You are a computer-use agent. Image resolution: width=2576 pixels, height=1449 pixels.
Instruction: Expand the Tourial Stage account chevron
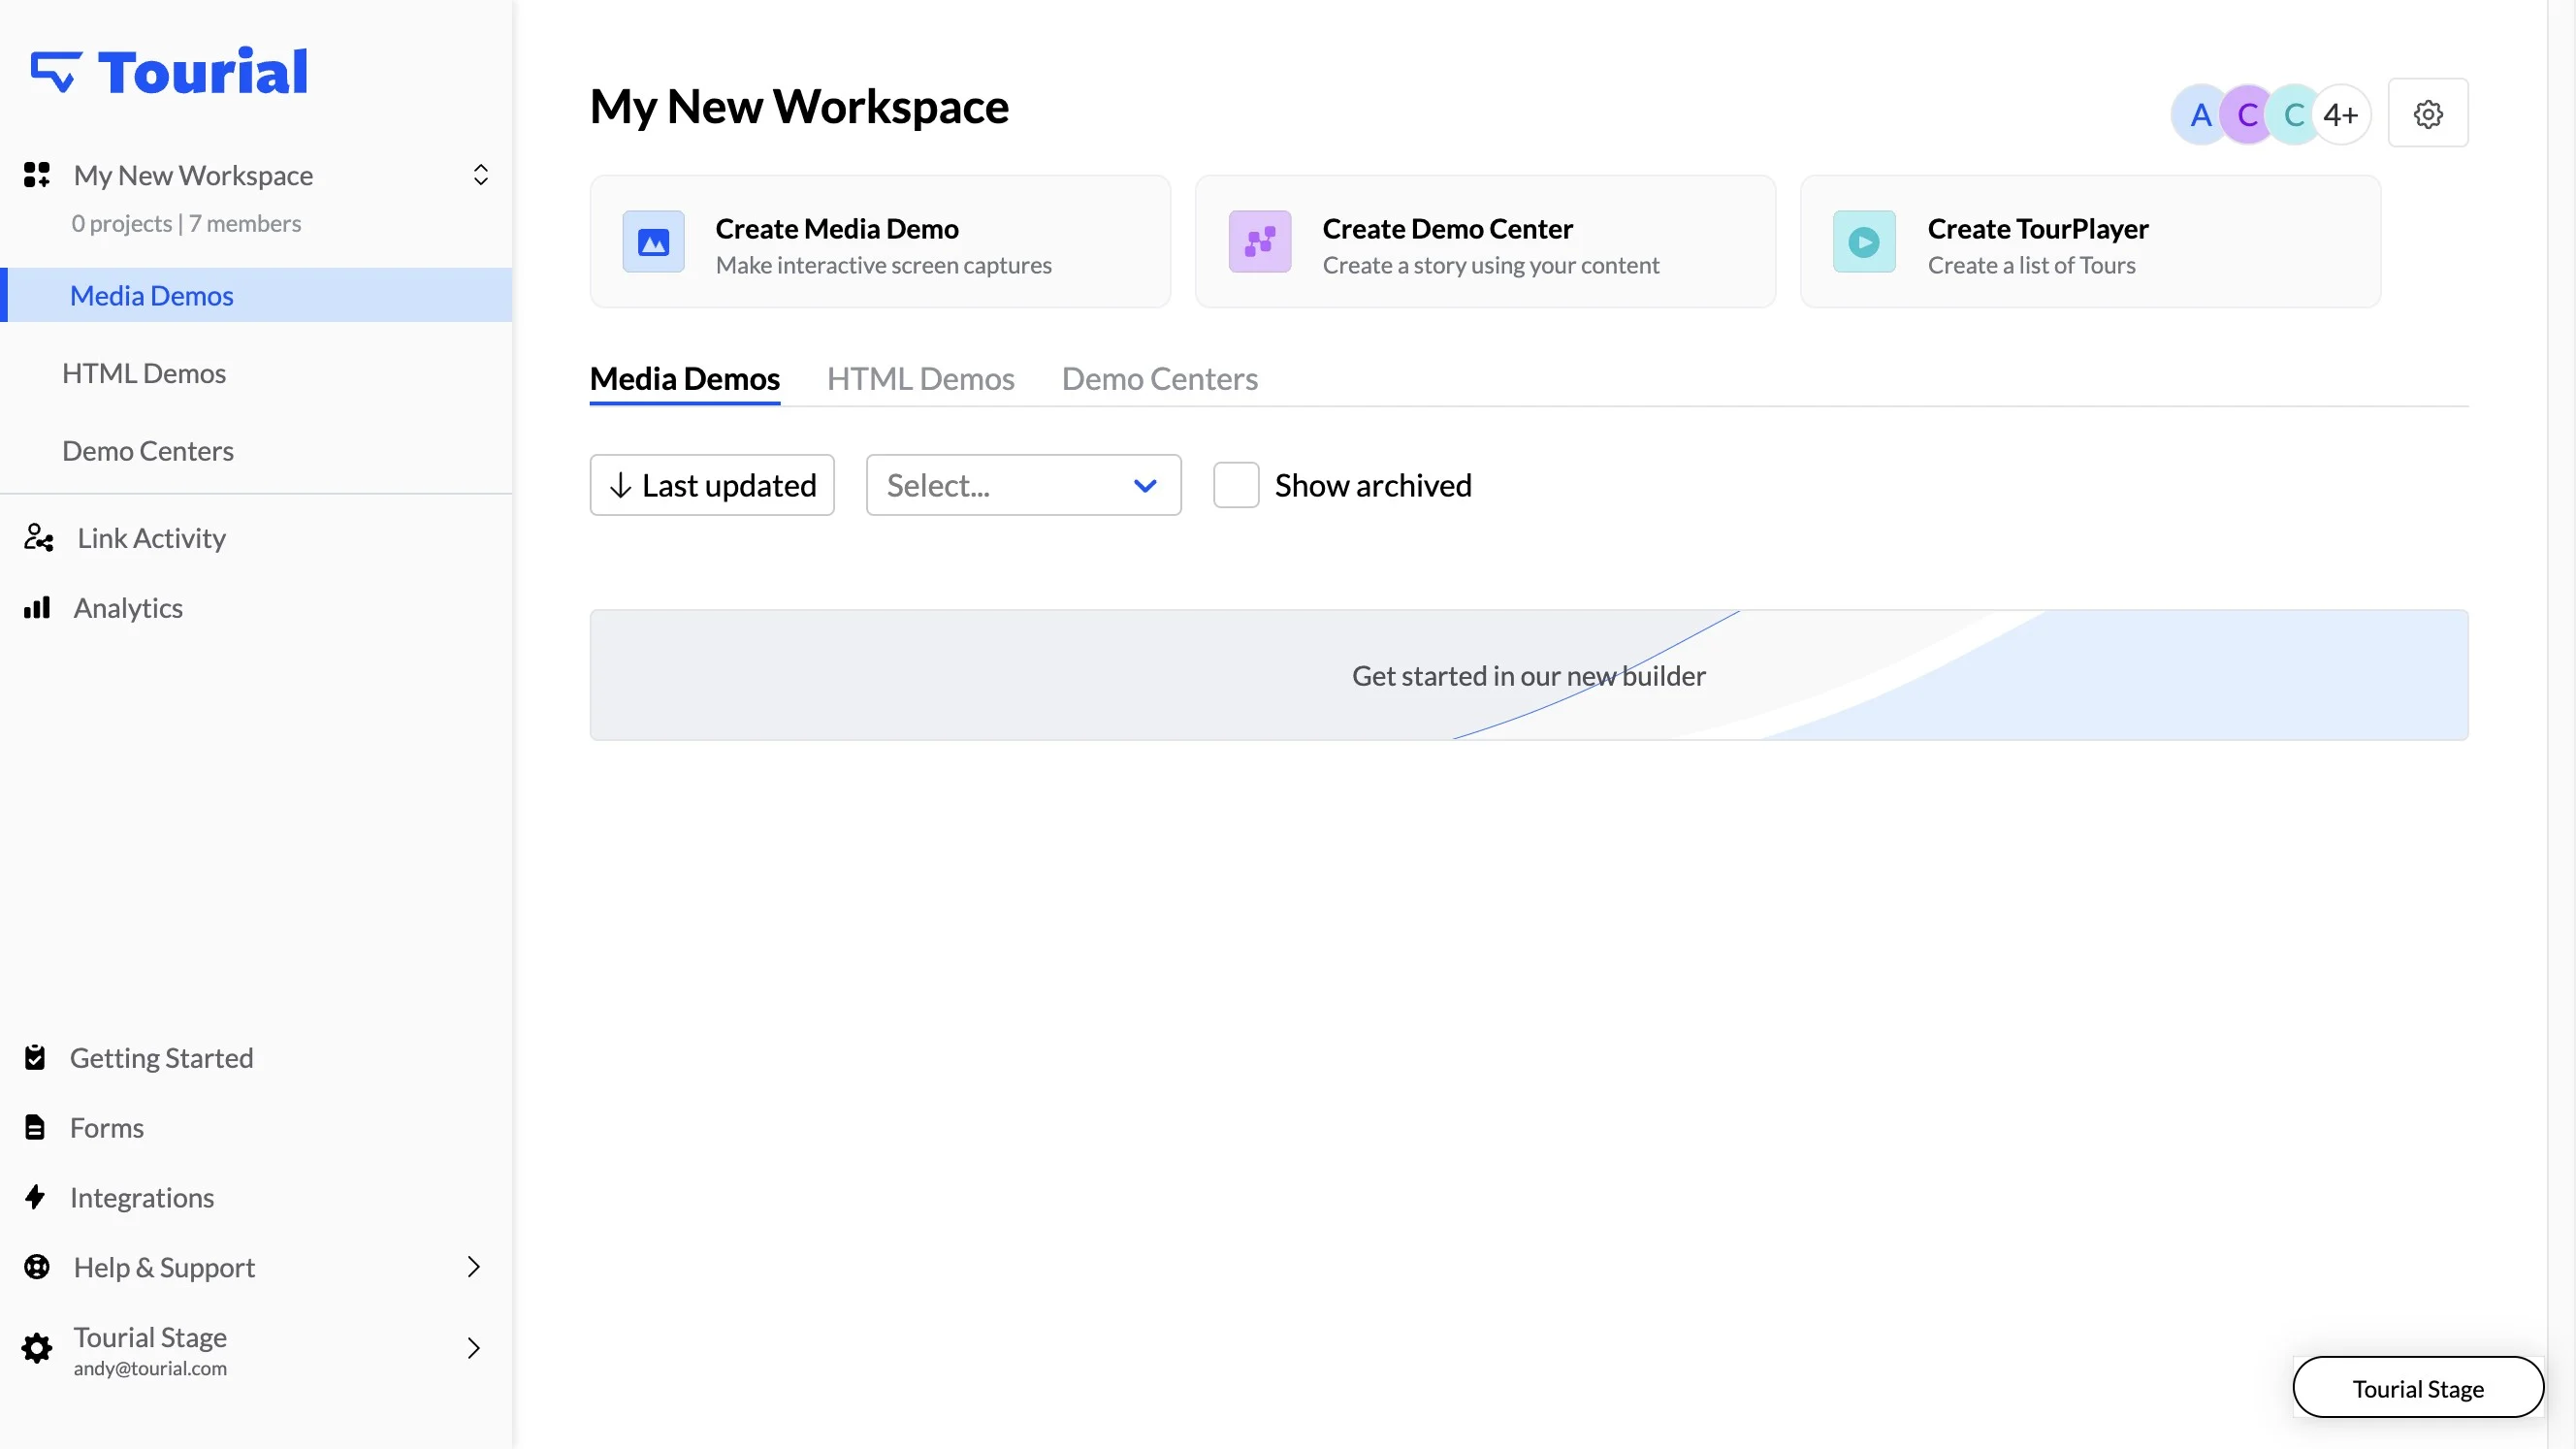click(x=474, y=1349)
